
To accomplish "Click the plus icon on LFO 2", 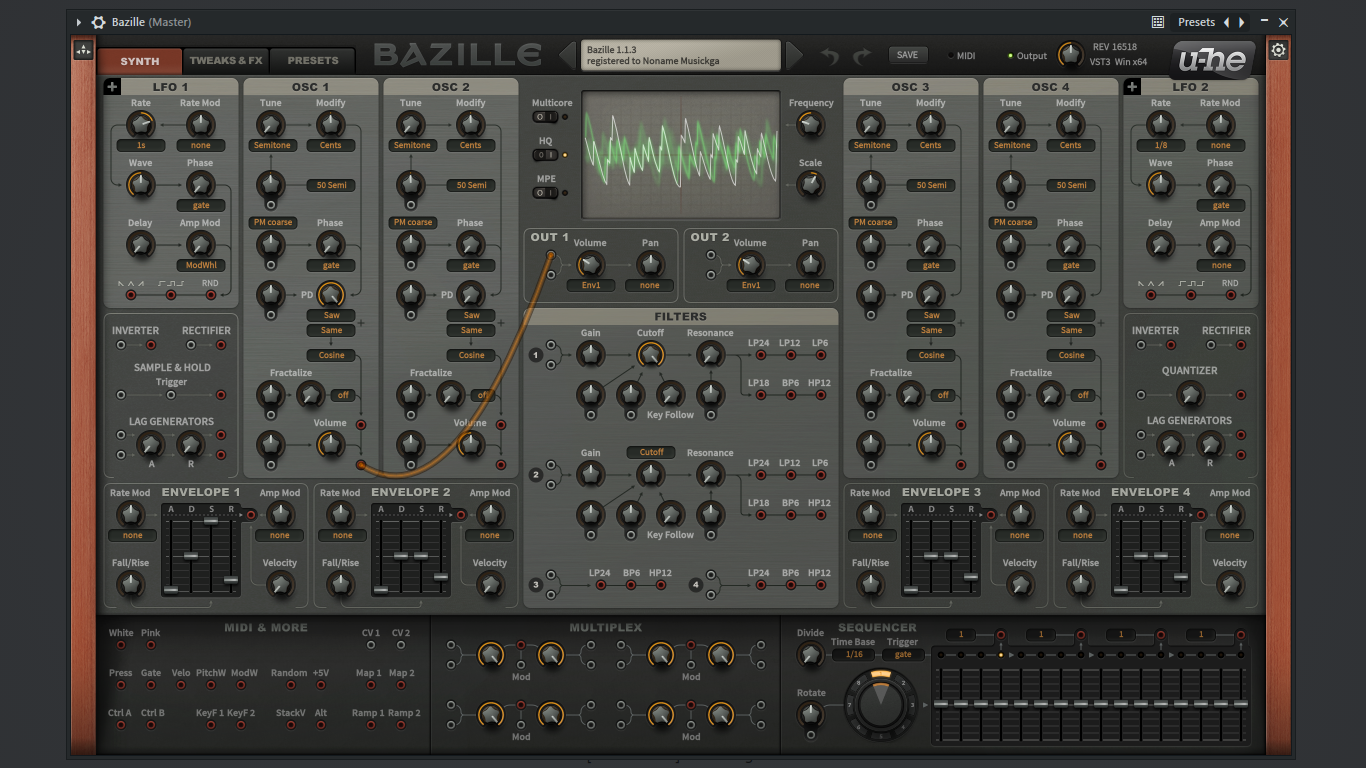I will 1132,87.
